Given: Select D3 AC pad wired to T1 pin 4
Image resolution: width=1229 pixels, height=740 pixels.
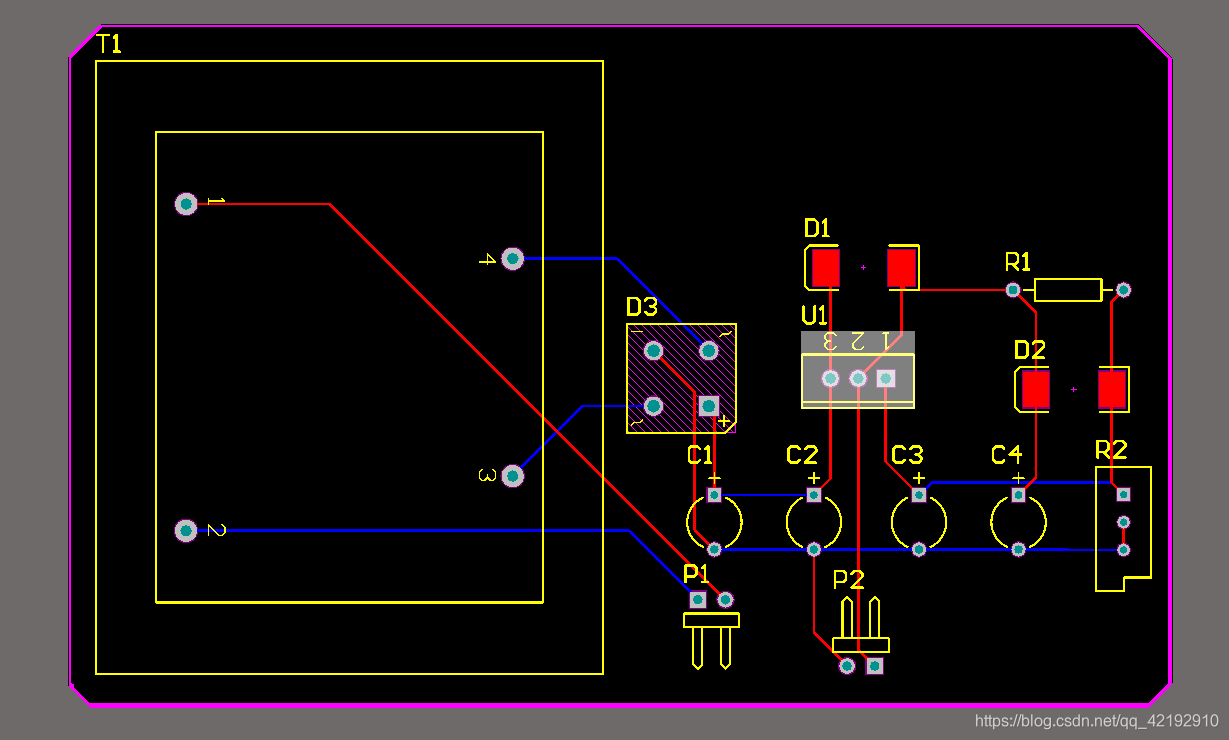Looking at the screenshot, I should tap(708, 350).
